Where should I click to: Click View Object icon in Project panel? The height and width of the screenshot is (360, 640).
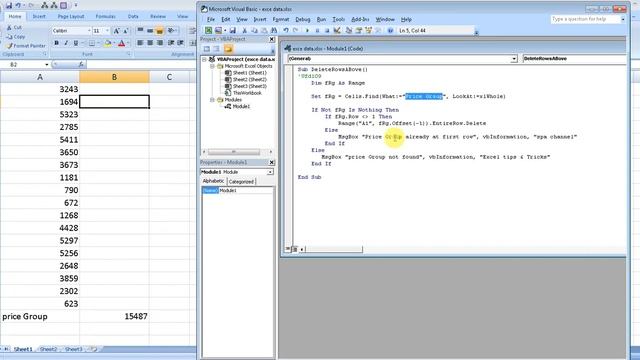217,49
